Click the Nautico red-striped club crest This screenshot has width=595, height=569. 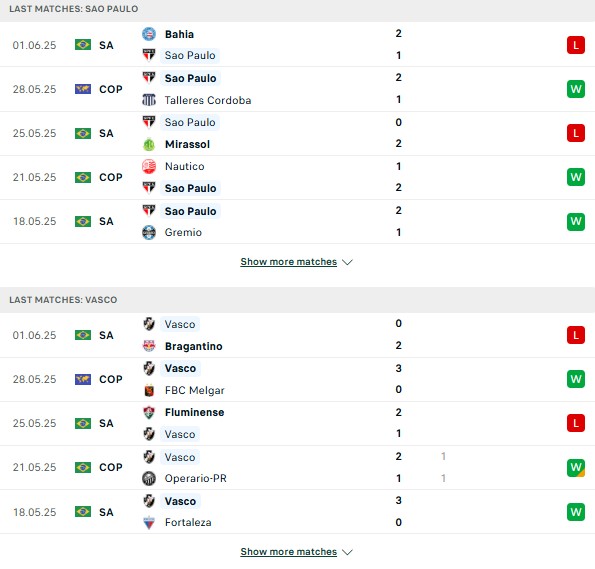click(149, 166)
